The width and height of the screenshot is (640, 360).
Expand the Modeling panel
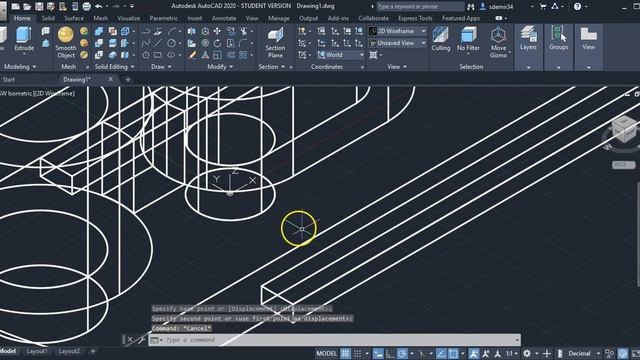[20, 67]
